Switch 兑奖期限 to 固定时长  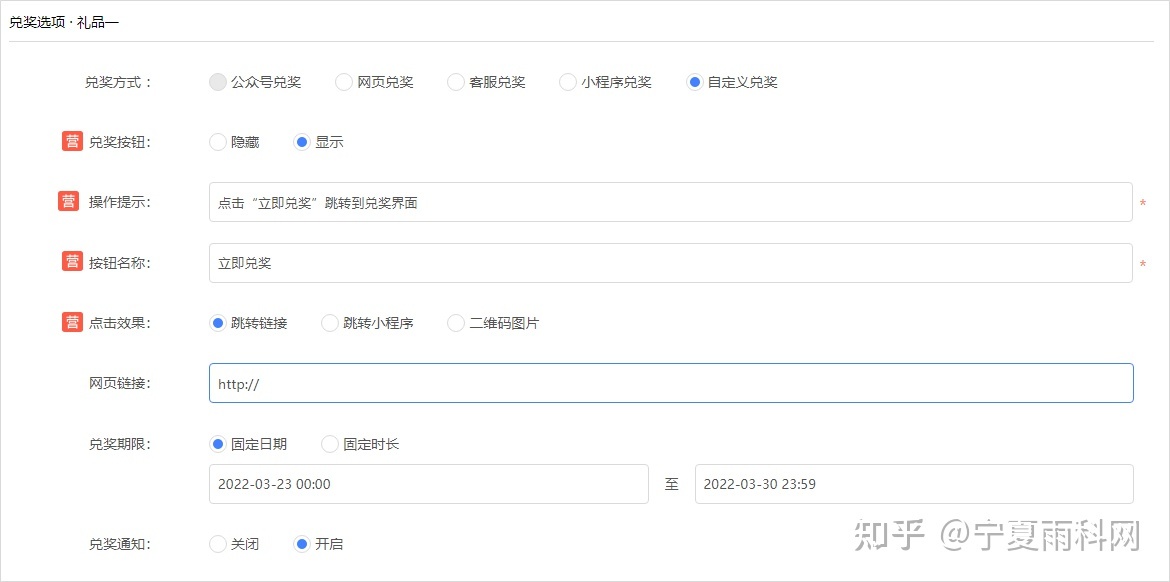pos(330,444)
